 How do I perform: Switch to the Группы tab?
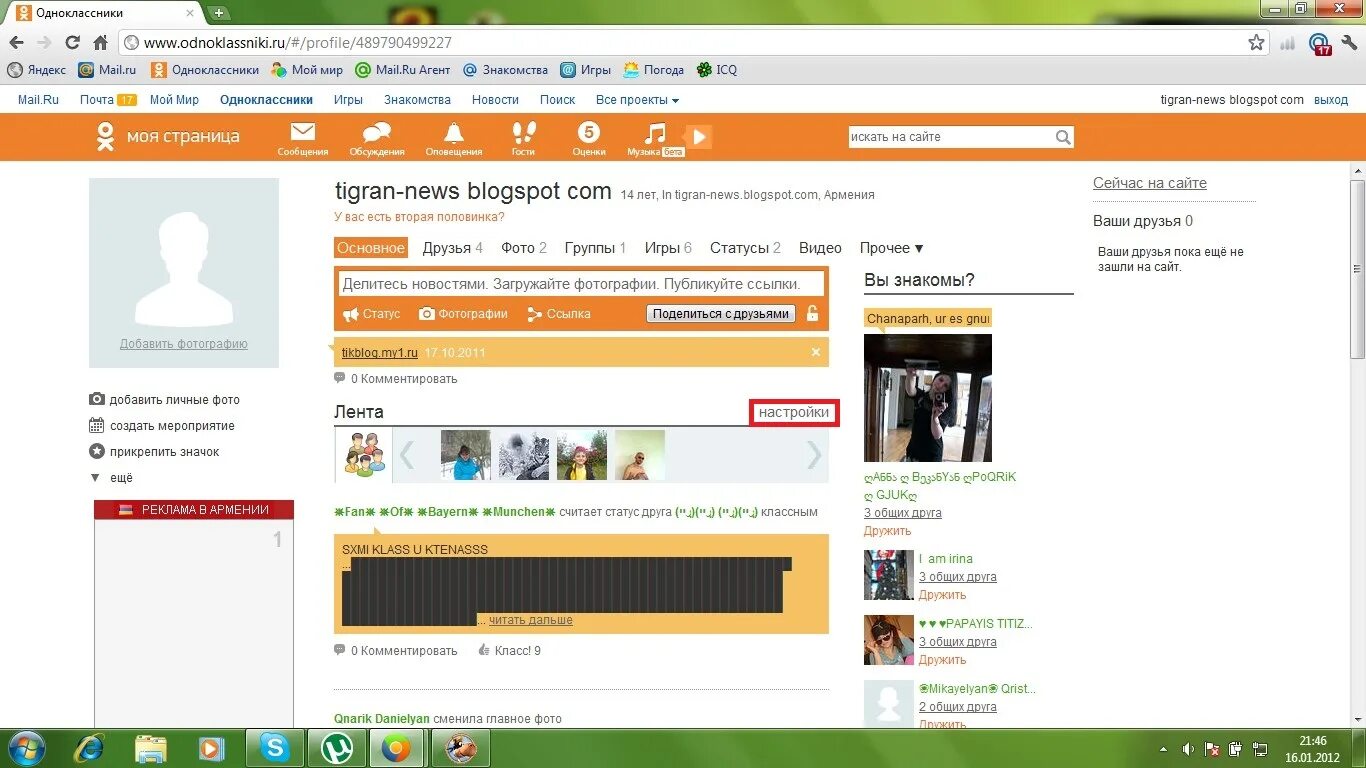[595, 248]
